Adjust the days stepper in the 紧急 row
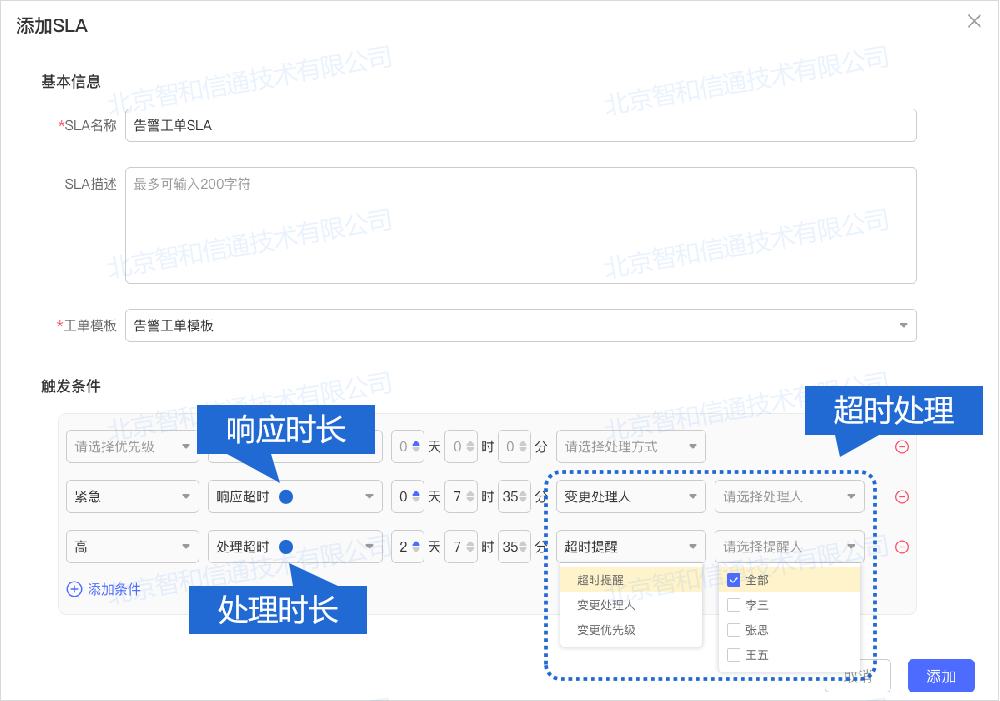This screenshot has width=1000, height=701. coord(416,496)
